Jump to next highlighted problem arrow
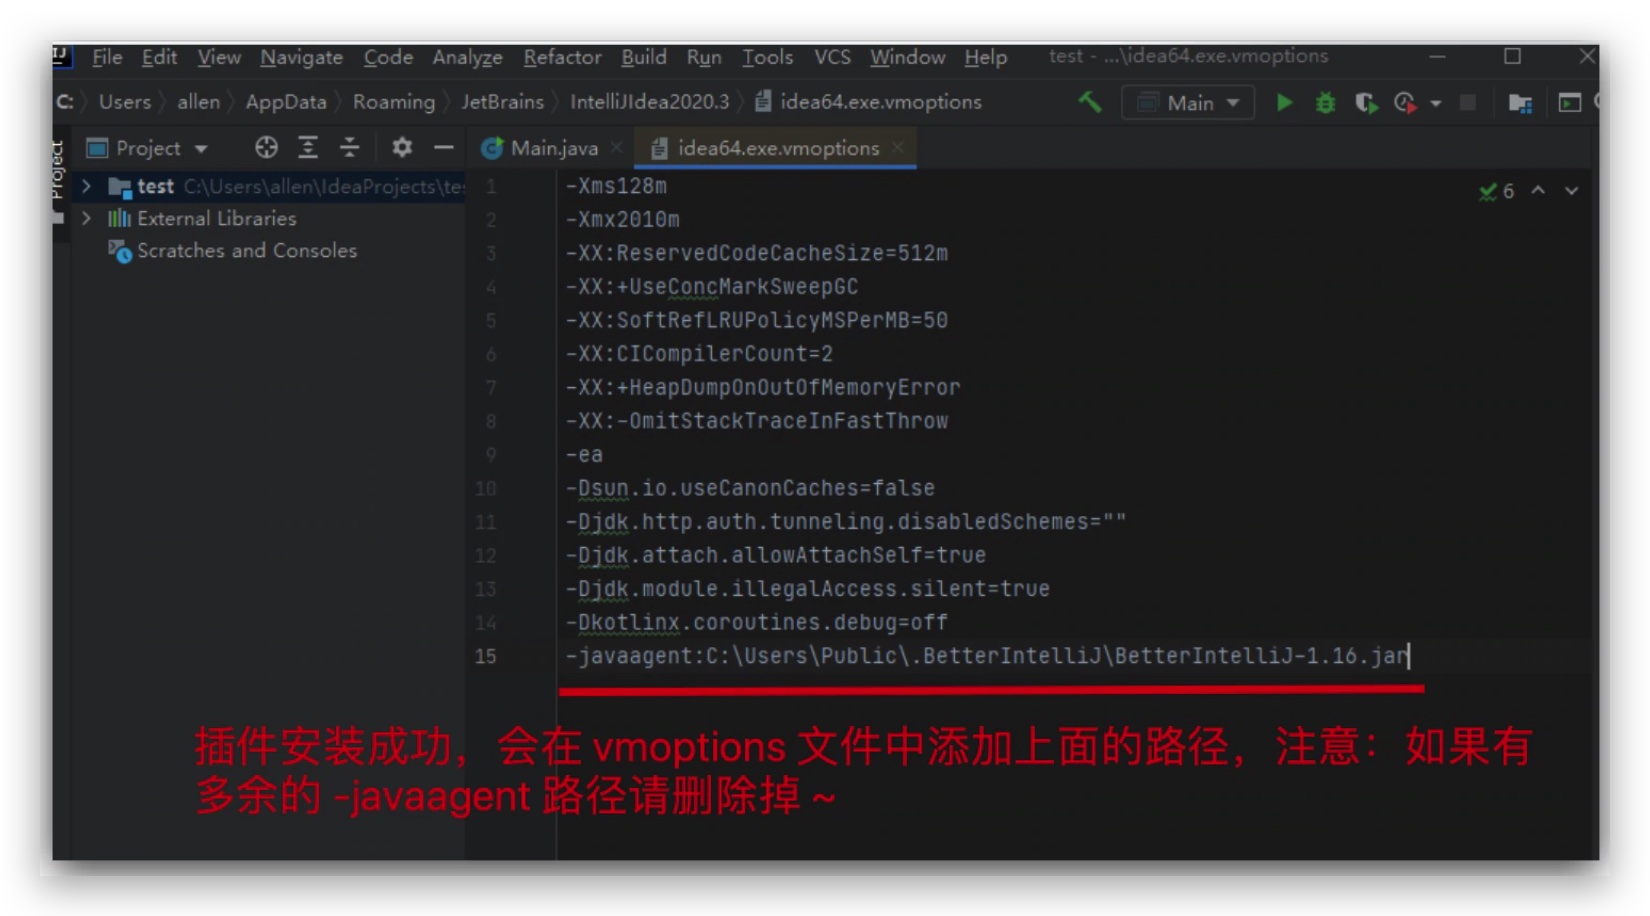Image resolution: width=1650 pixels, height=916 pixels. click(1572, 190)
